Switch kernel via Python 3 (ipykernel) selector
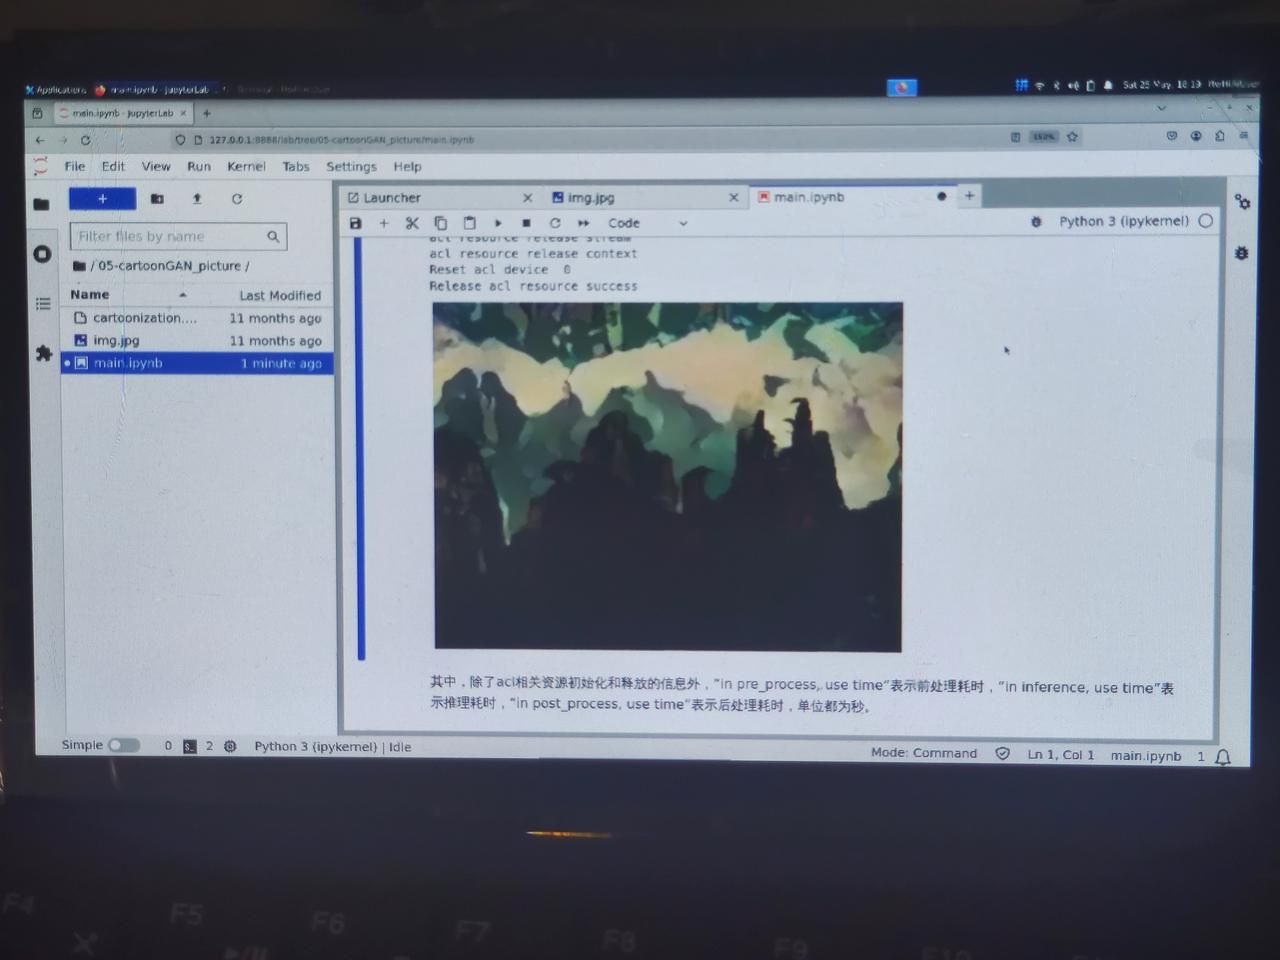The height and width of the screenshot is (960, 1280). (x=1123, y=221)
